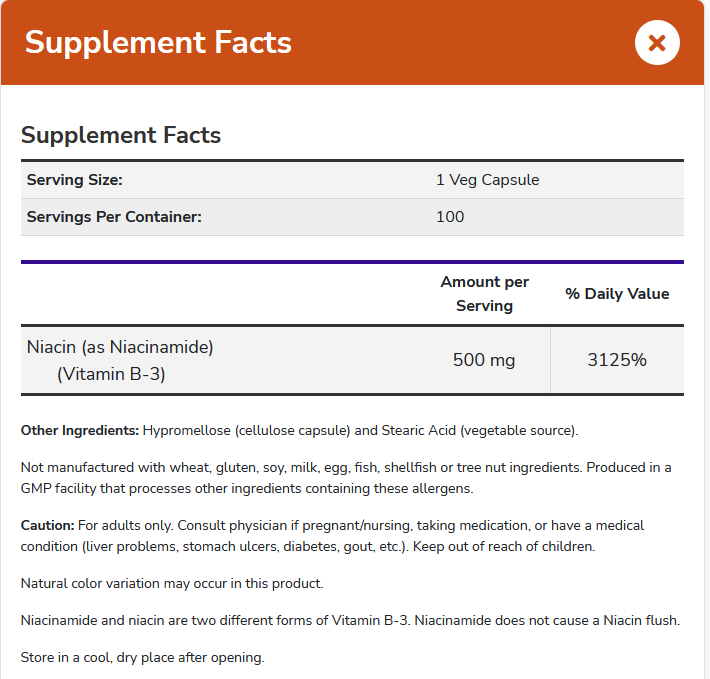The height and width of the screenshot is (679, 710).
Task: Close the Supplement Facts popup
Action: (x=657, y=43)
